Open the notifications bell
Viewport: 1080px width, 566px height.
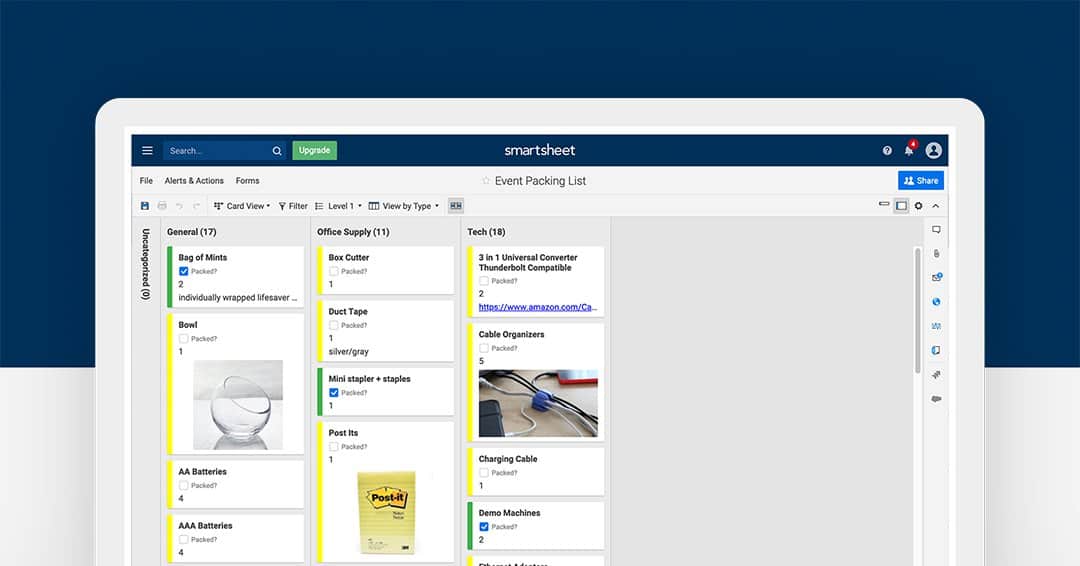909,151
